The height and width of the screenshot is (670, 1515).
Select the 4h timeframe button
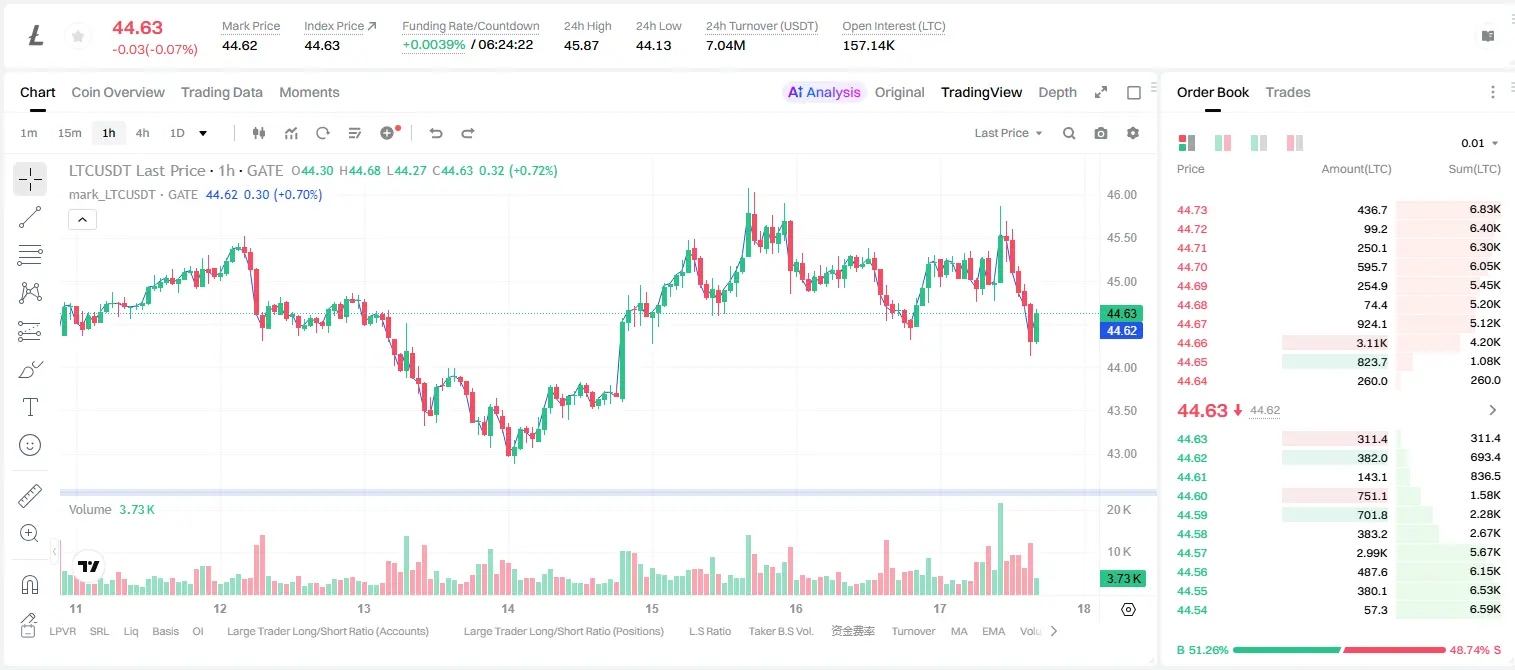tap(143, 133)
